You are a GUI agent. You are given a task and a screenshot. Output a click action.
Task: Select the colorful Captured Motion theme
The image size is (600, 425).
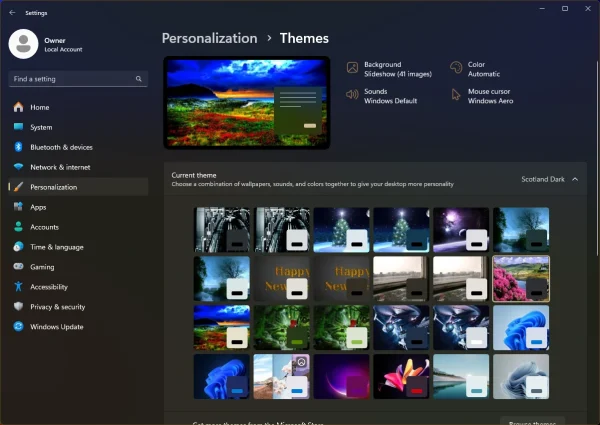point(401,377)
